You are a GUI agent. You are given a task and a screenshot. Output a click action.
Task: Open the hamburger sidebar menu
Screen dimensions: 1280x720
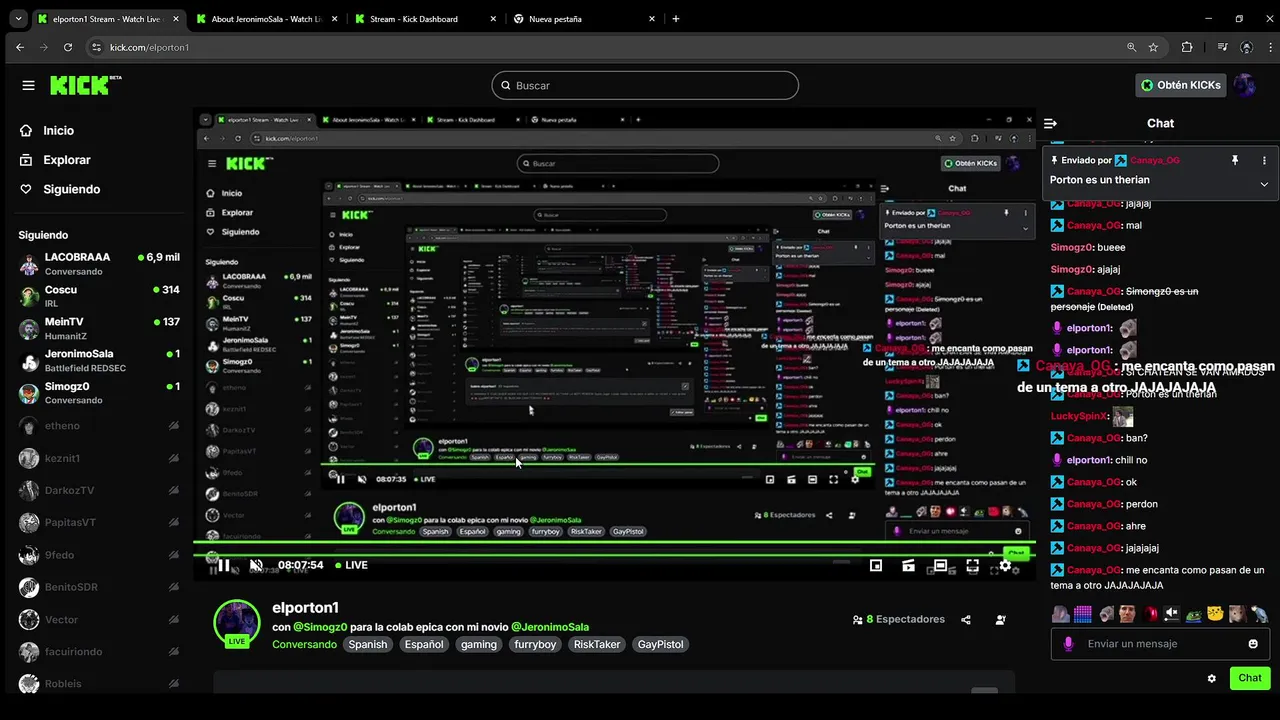tap(28, 85)
